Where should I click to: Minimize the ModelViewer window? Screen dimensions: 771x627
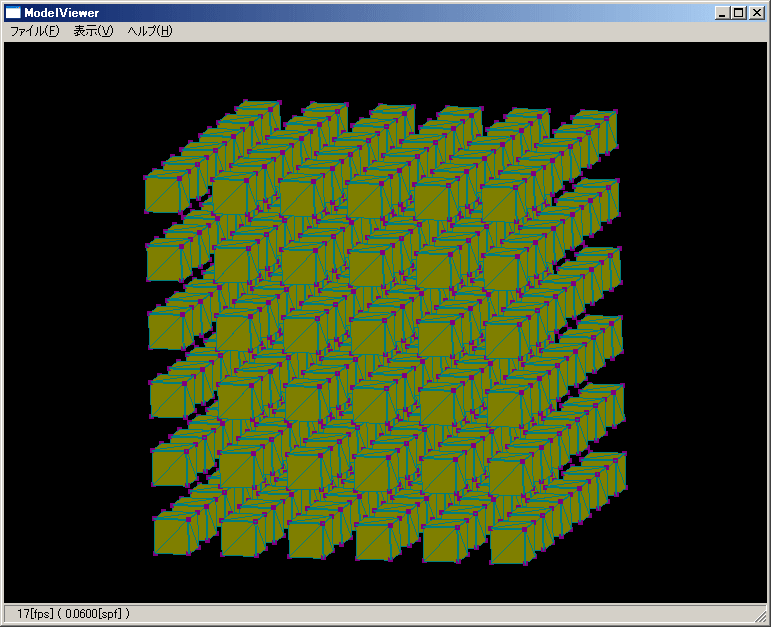pos(722,13)
